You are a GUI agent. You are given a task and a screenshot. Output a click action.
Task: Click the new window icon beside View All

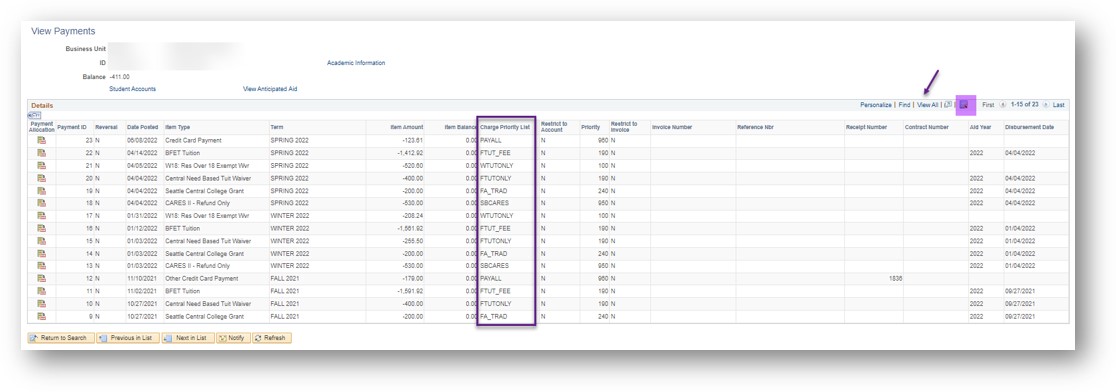(x=947, y=105)
